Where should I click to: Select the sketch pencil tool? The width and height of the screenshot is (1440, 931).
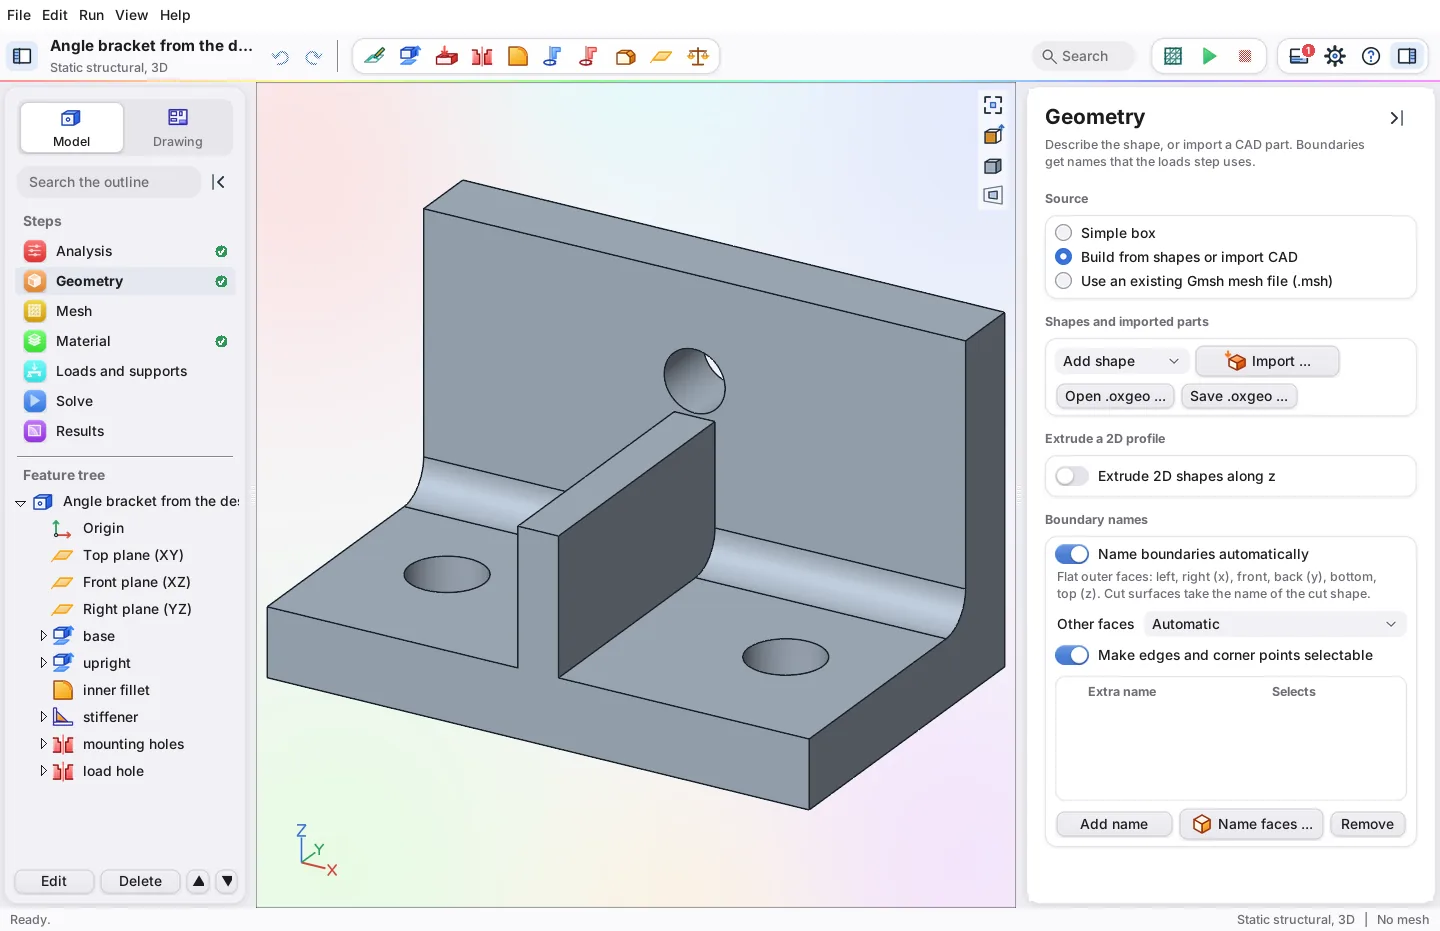click(x=374, y=56)
